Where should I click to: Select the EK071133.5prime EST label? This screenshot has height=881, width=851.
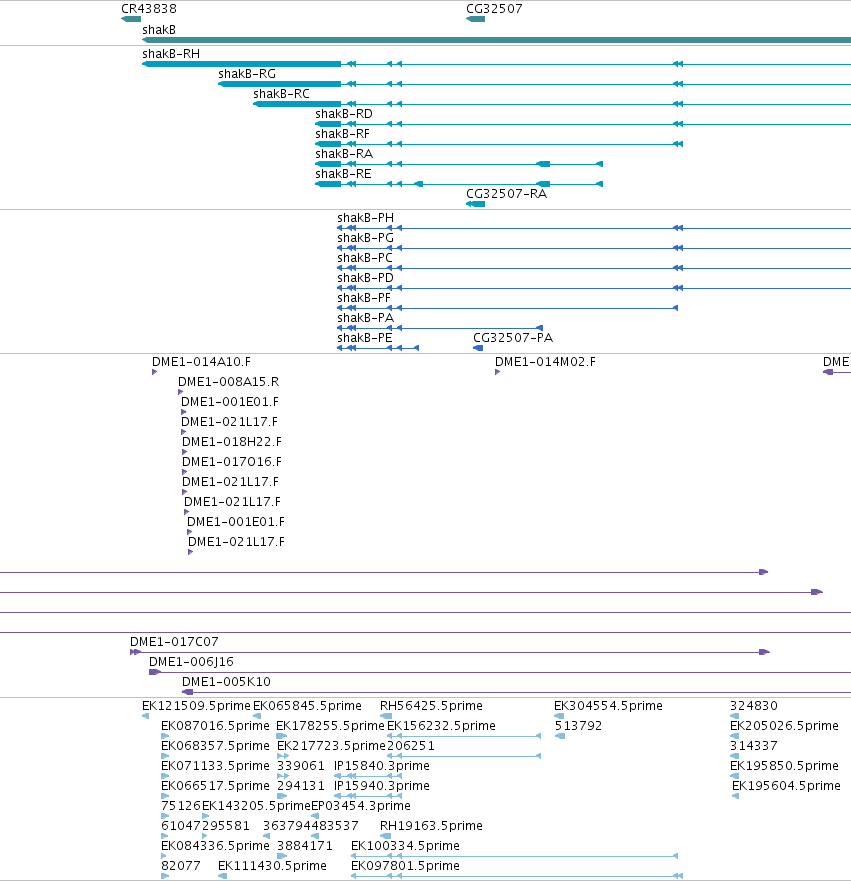click(215, 766)
